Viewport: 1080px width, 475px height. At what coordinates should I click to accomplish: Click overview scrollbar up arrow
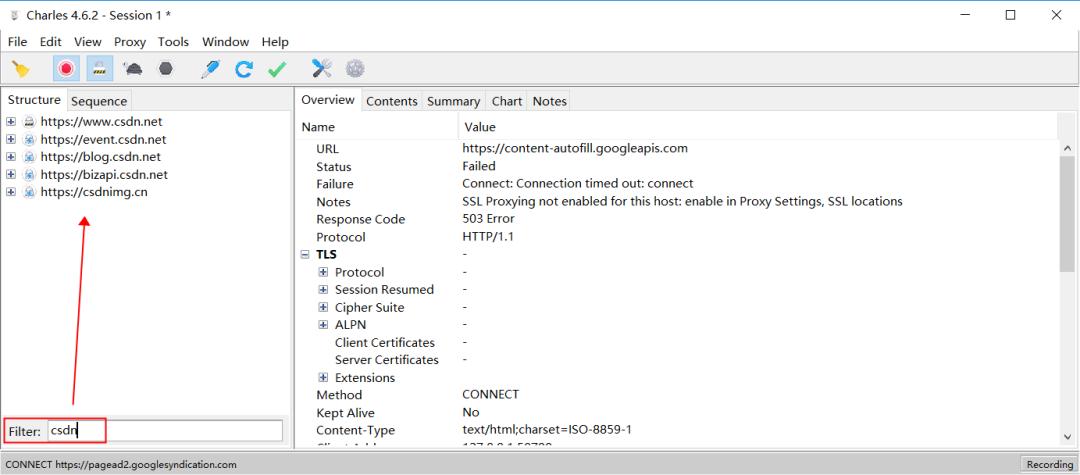(1068, 147)
